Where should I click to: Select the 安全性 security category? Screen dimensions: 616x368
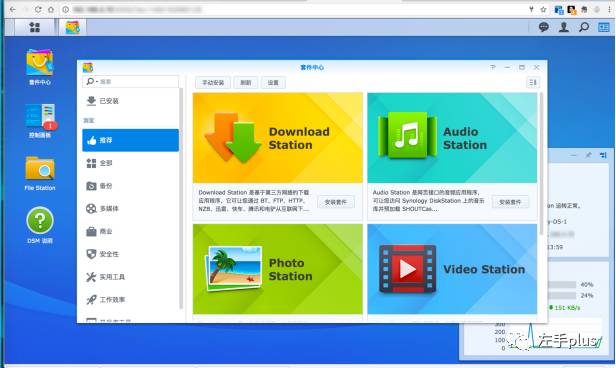coord(130,254)
